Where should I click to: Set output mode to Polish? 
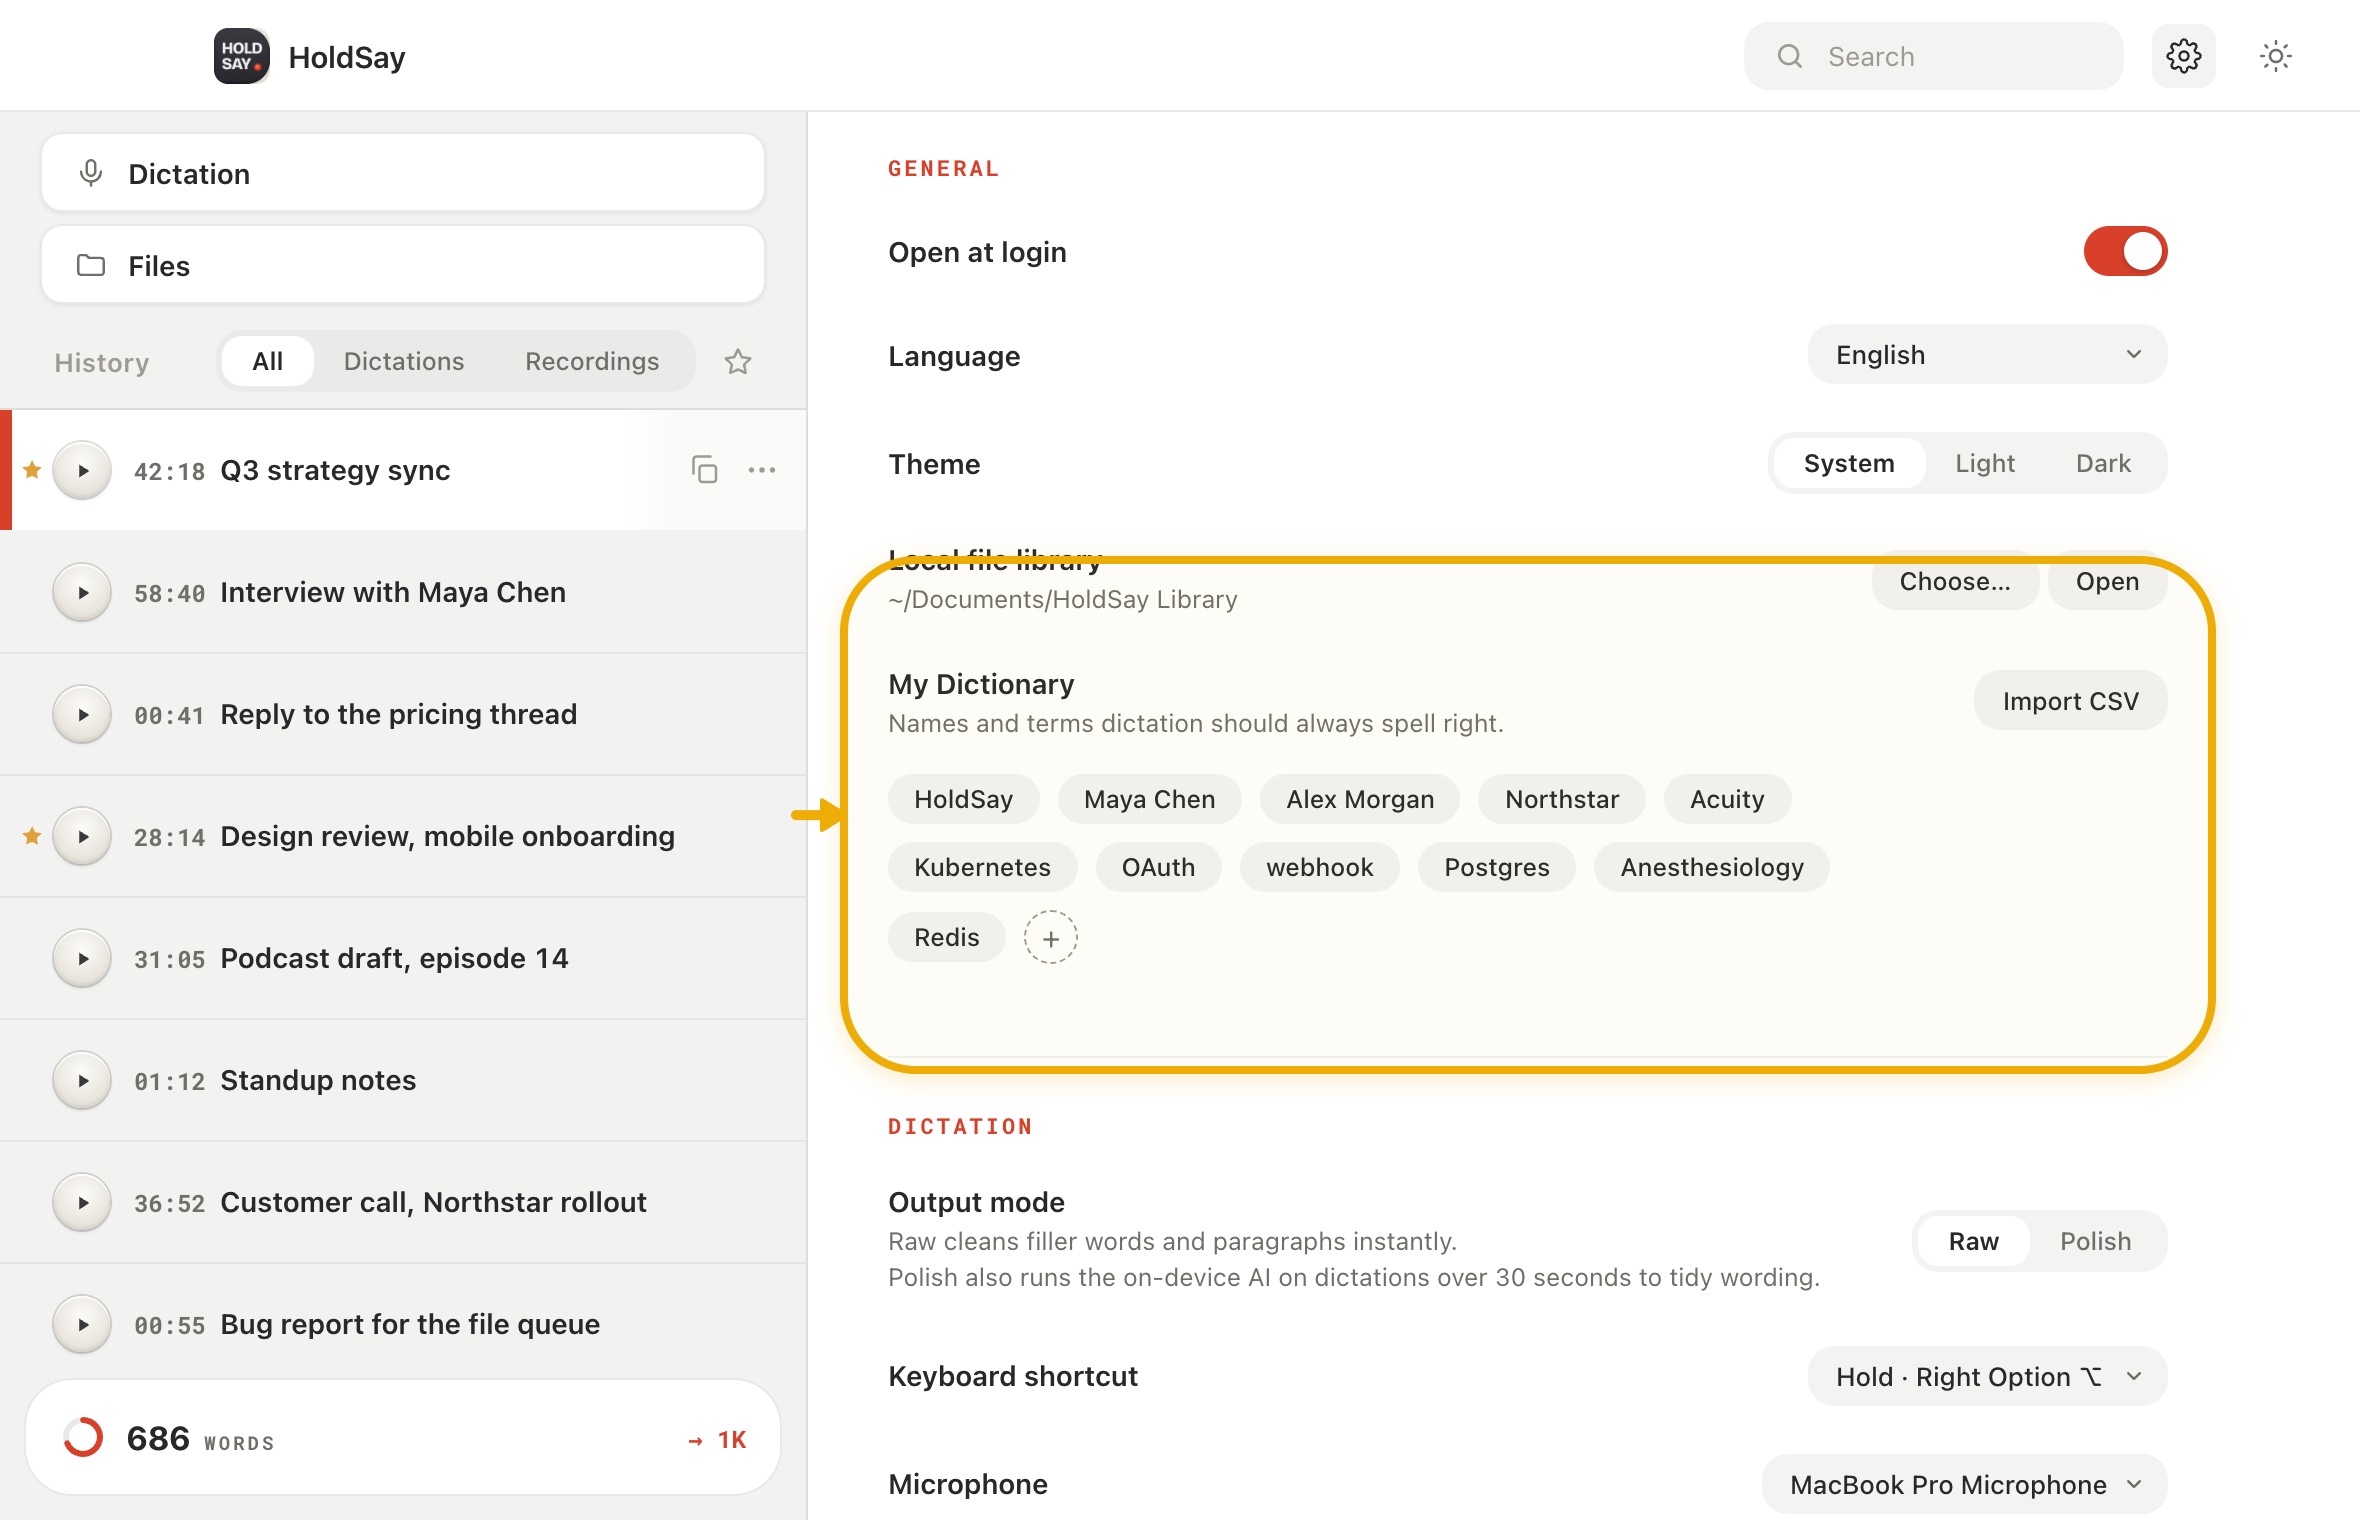click(x=2095, y=1241)
